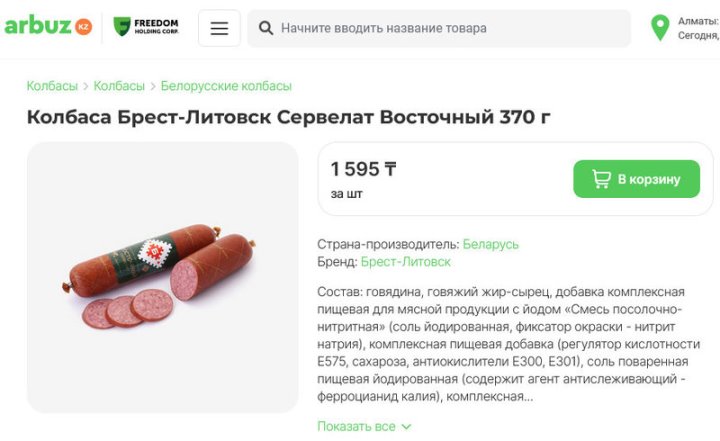Click the arbuz.kz logo
This screenshot has height=441, width=720.
point(47,27)
